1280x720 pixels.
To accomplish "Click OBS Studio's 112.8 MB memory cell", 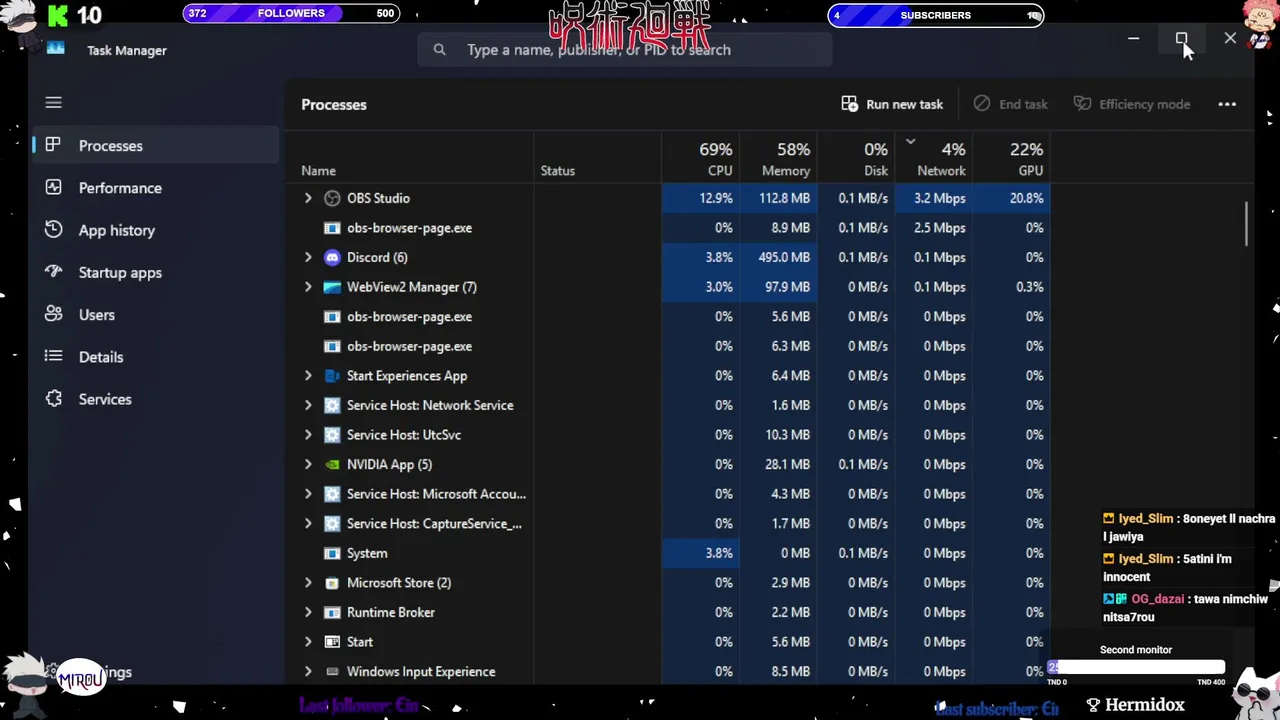I will pos(779,198).
